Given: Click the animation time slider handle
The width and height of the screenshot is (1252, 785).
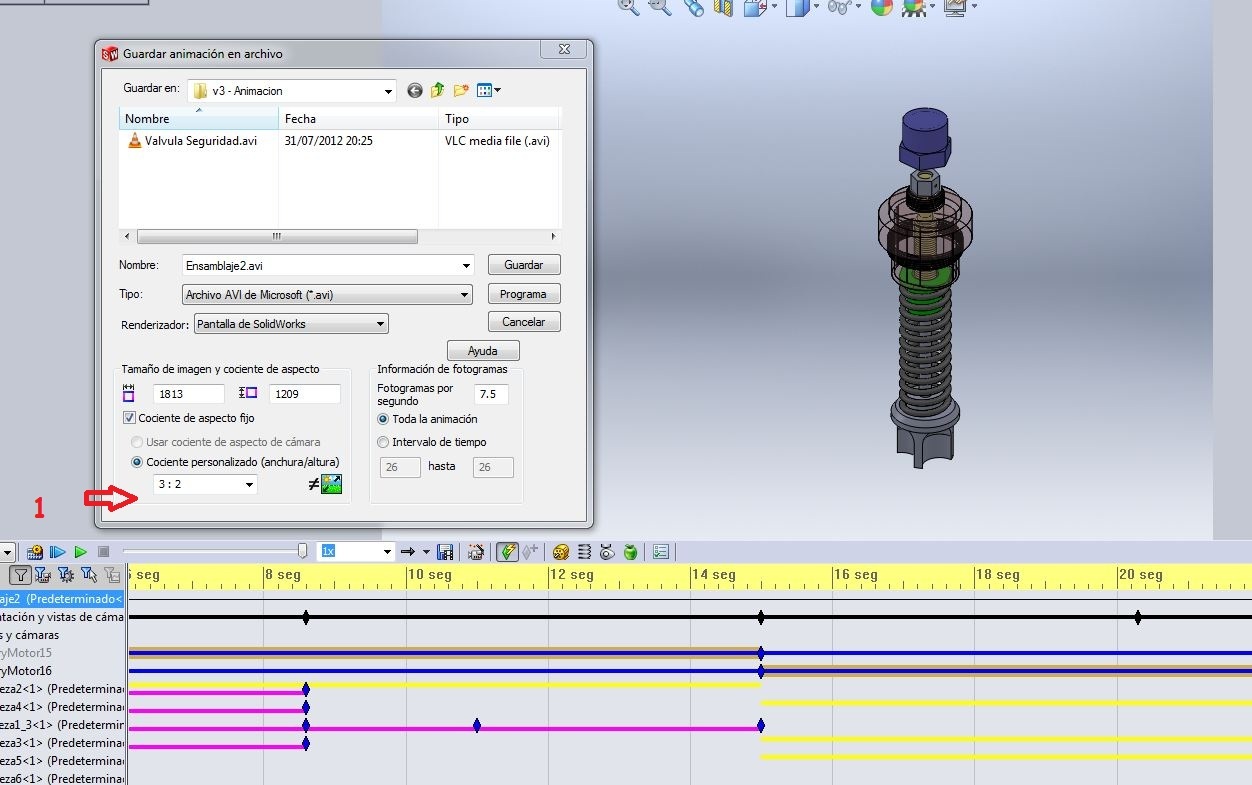Looking at the screenshot, I should pyautogui.click(x=303, y=551).
